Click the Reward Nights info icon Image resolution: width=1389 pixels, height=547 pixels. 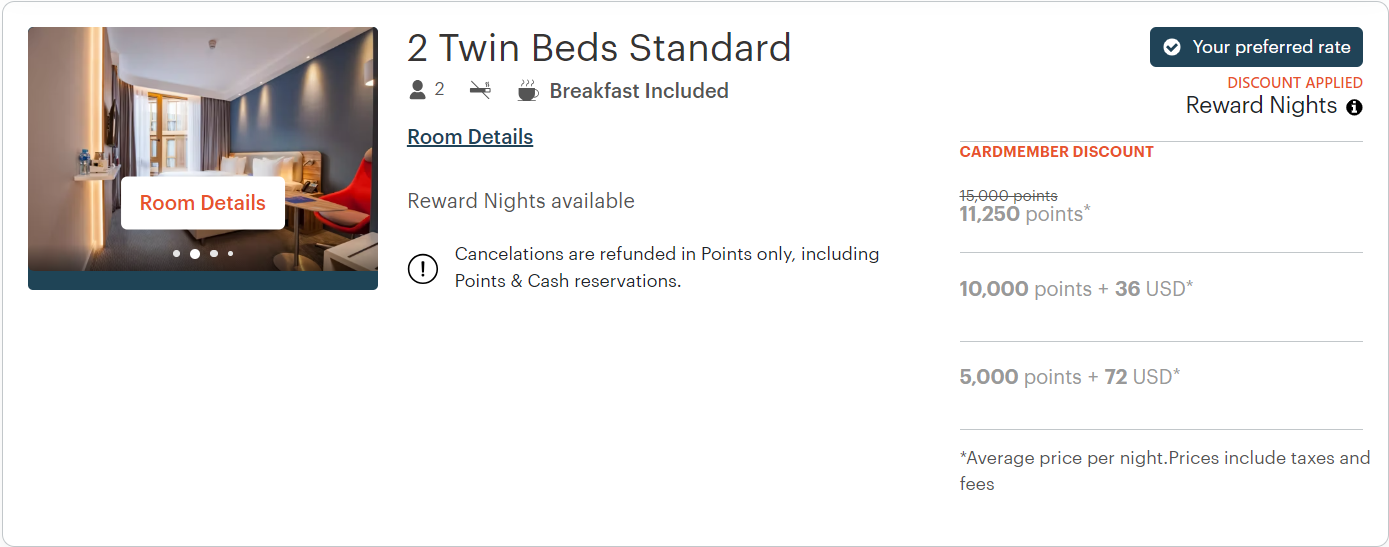(1354, 107)
